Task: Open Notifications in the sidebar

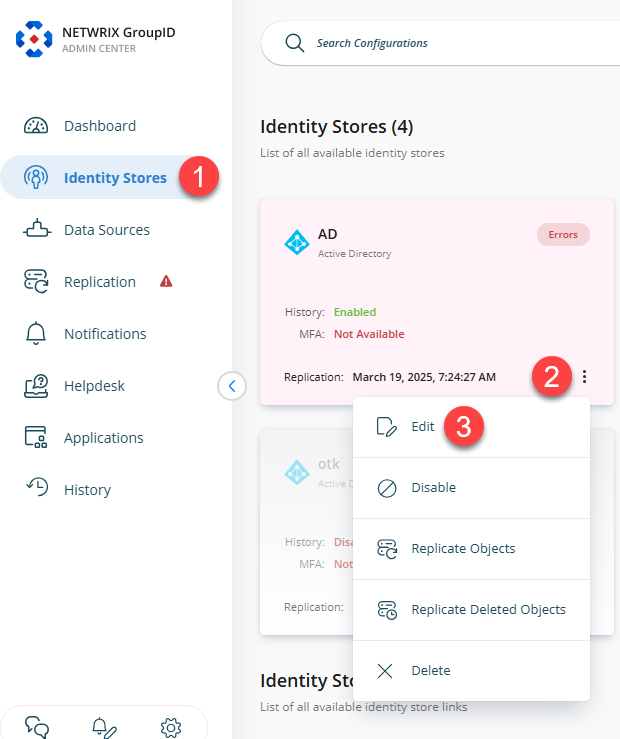Action: [x=105, y=334]
